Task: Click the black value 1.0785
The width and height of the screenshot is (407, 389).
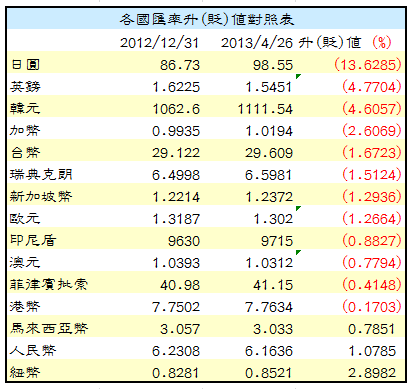Action: 372,351
